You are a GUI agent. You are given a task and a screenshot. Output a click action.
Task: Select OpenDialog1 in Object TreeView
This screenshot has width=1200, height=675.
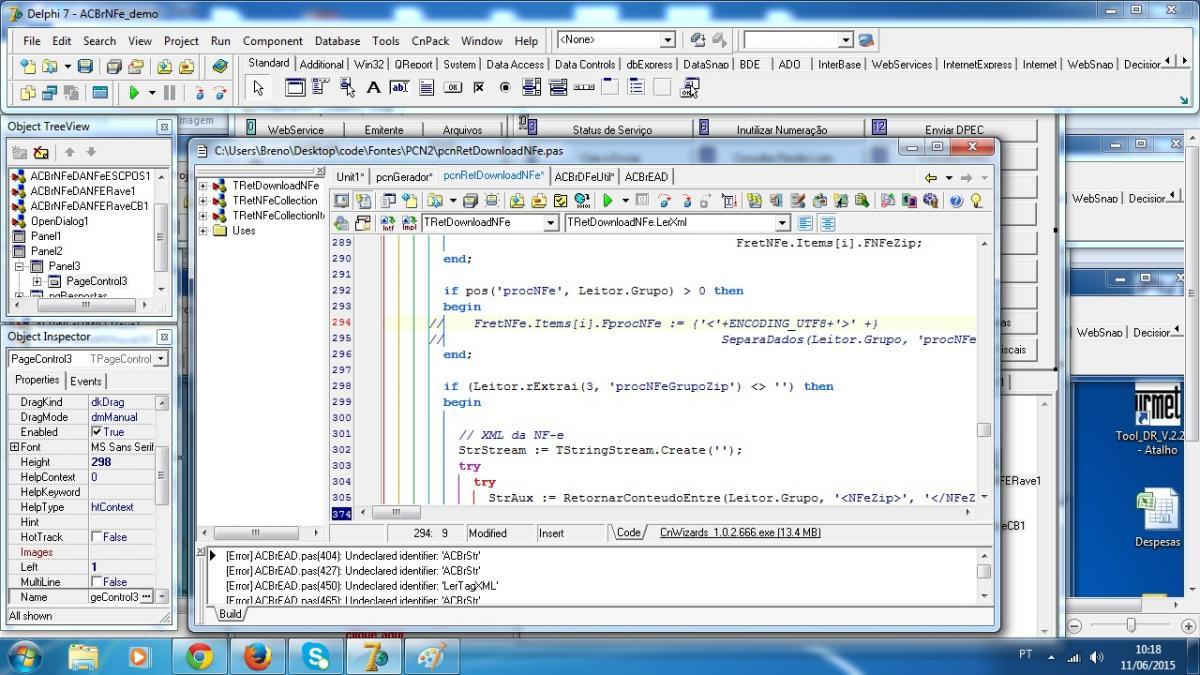tap(59, 221)
